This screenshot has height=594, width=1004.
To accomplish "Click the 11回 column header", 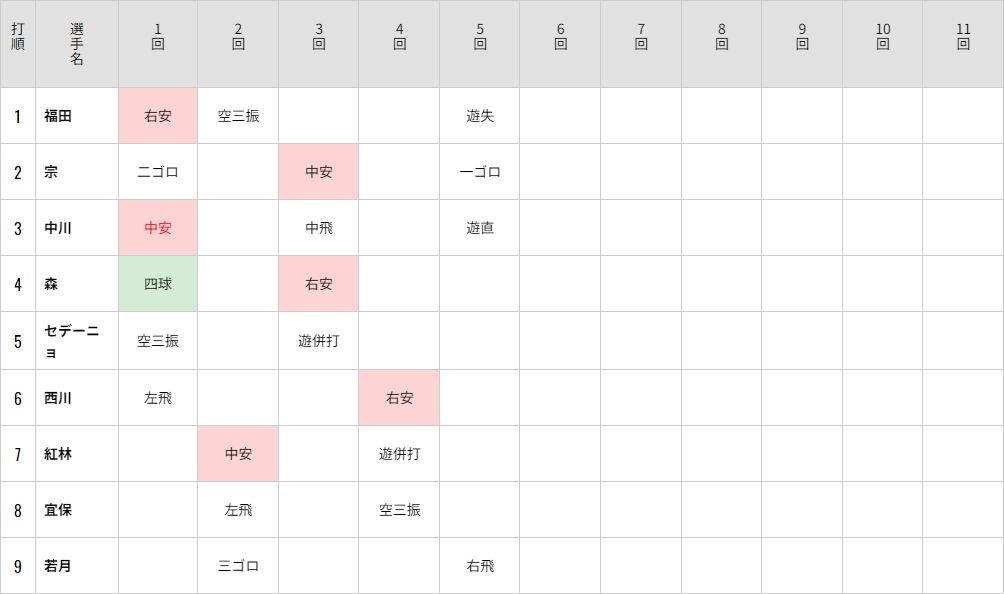I will 963,36.
